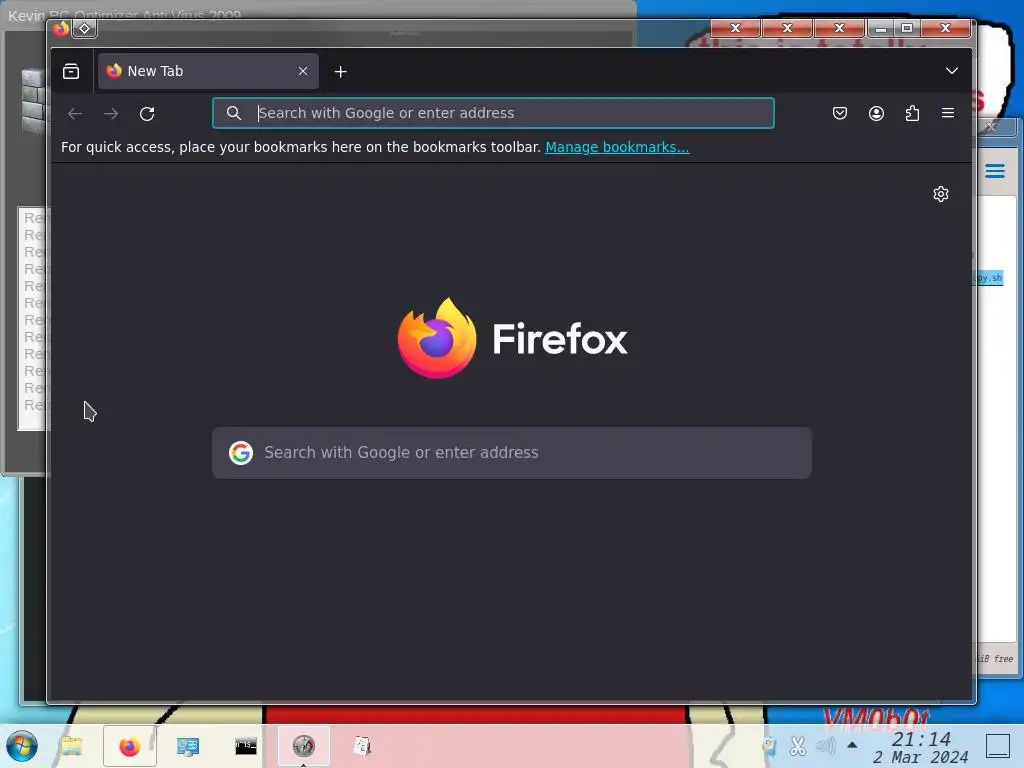Click the Google G icon in search box
The image size is (1024, 768).
240,453
